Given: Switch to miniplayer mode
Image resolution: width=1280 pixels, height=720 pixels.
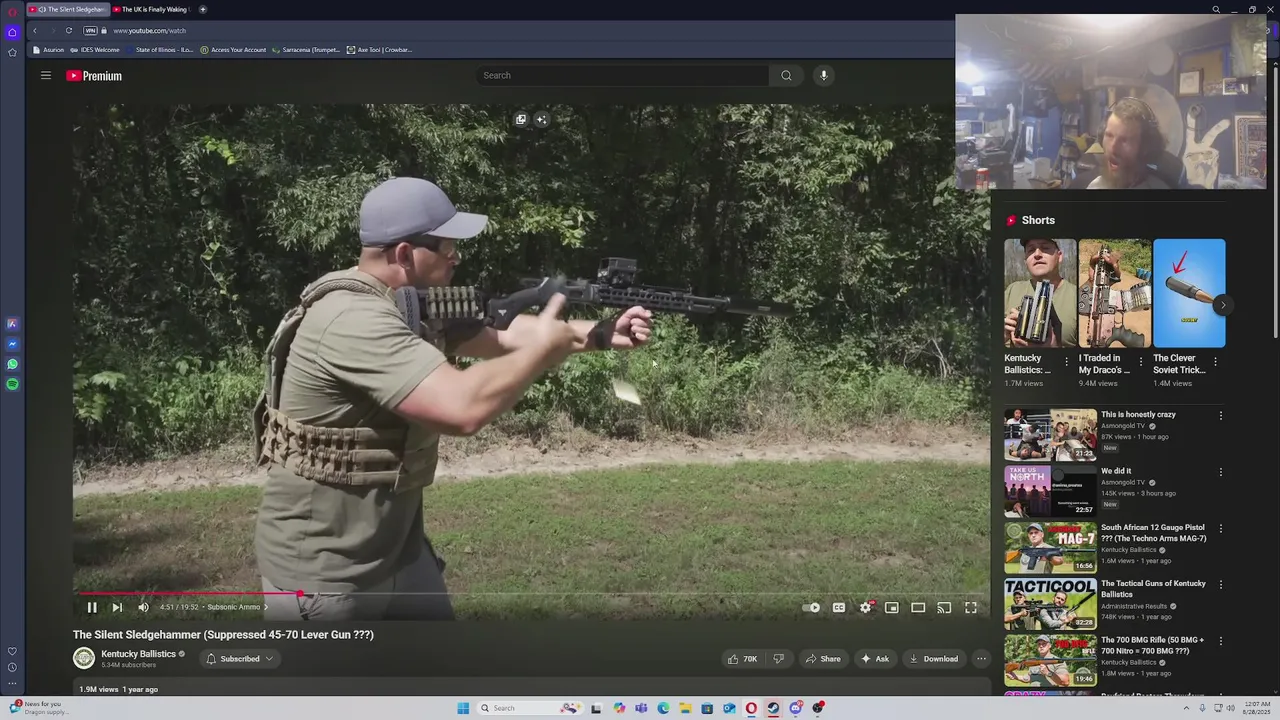Looking at the screenshot, I should pos(892,607).
